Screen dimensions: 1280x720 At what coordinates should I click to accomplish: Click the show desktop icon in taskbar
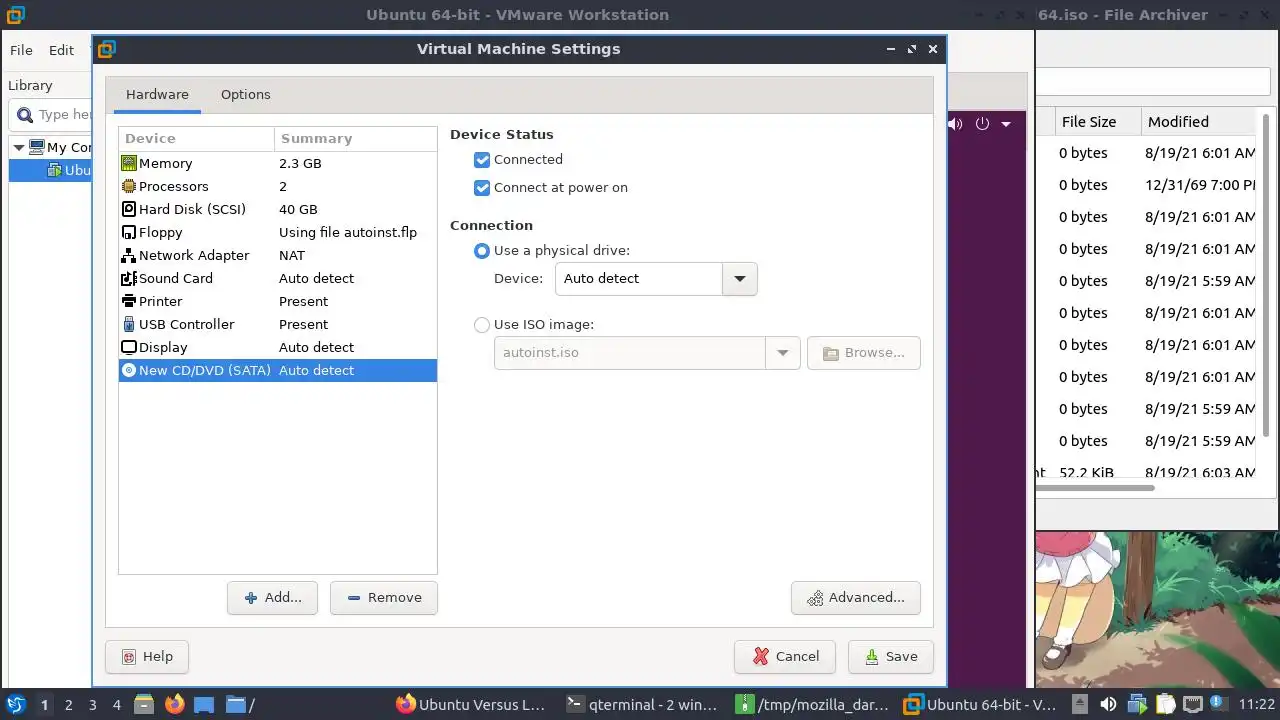click(x=204, y=704)
